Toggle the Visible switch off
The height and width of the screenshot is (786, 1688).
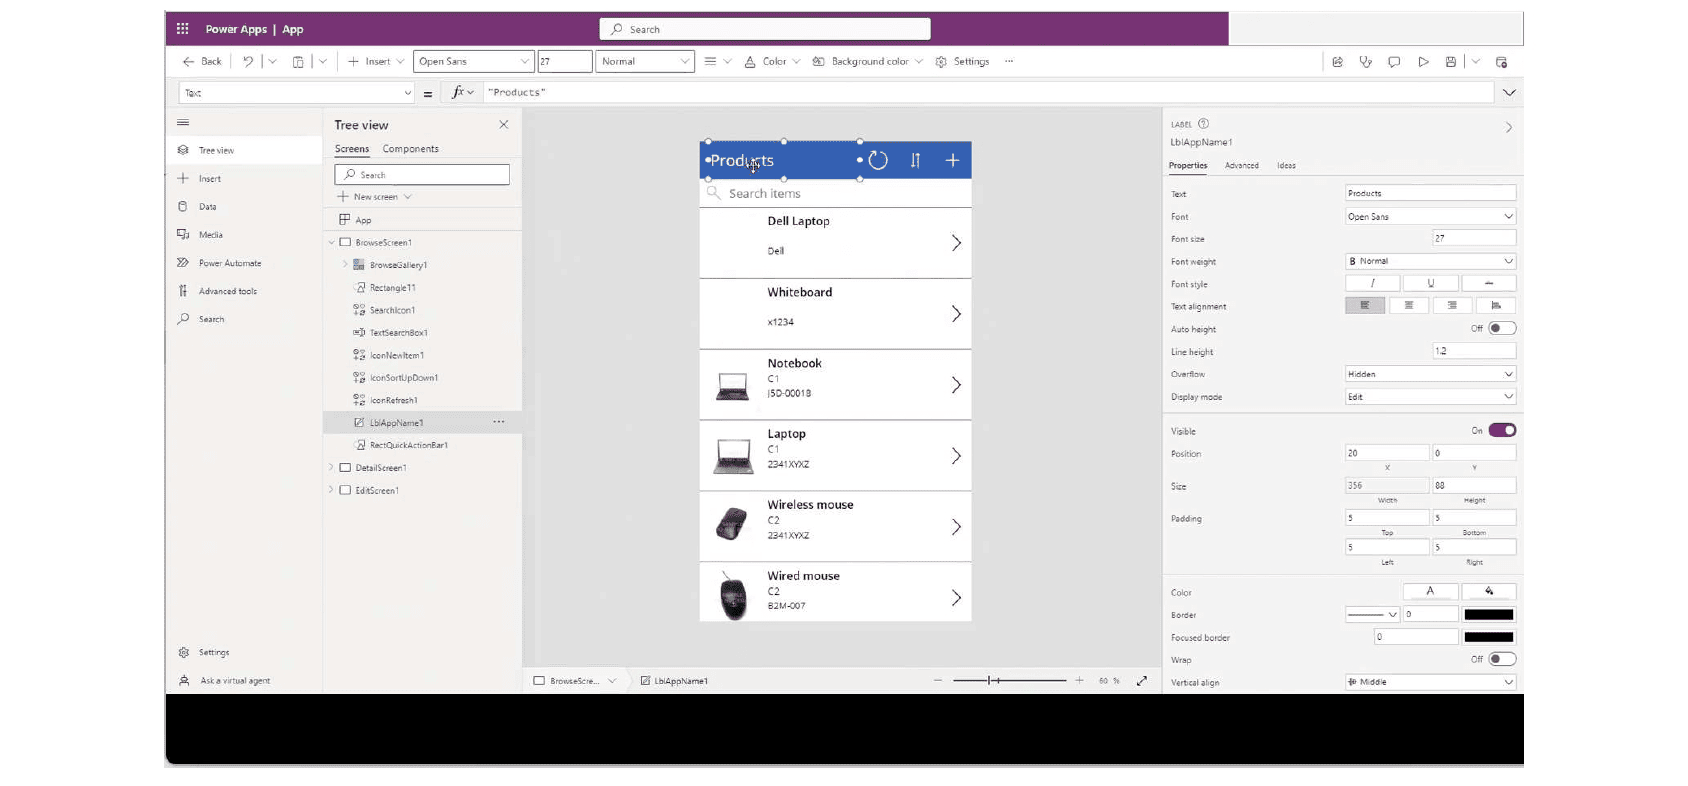[1502, 430]
